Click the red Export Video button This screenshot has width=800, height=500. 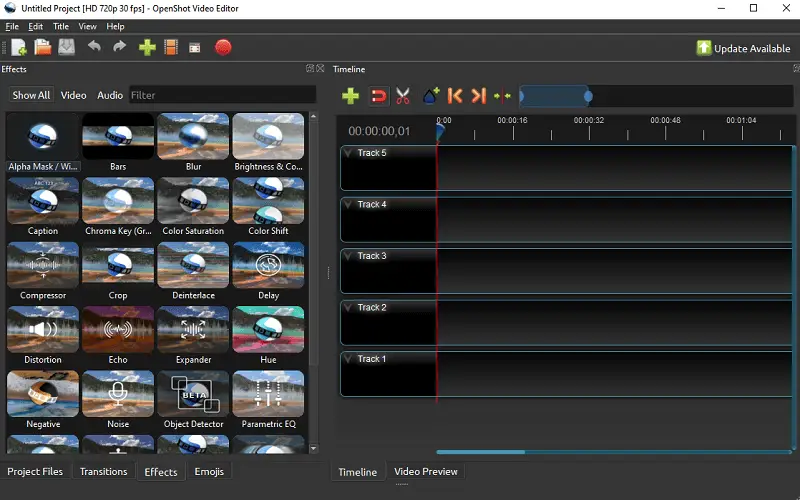pos(223,47)
